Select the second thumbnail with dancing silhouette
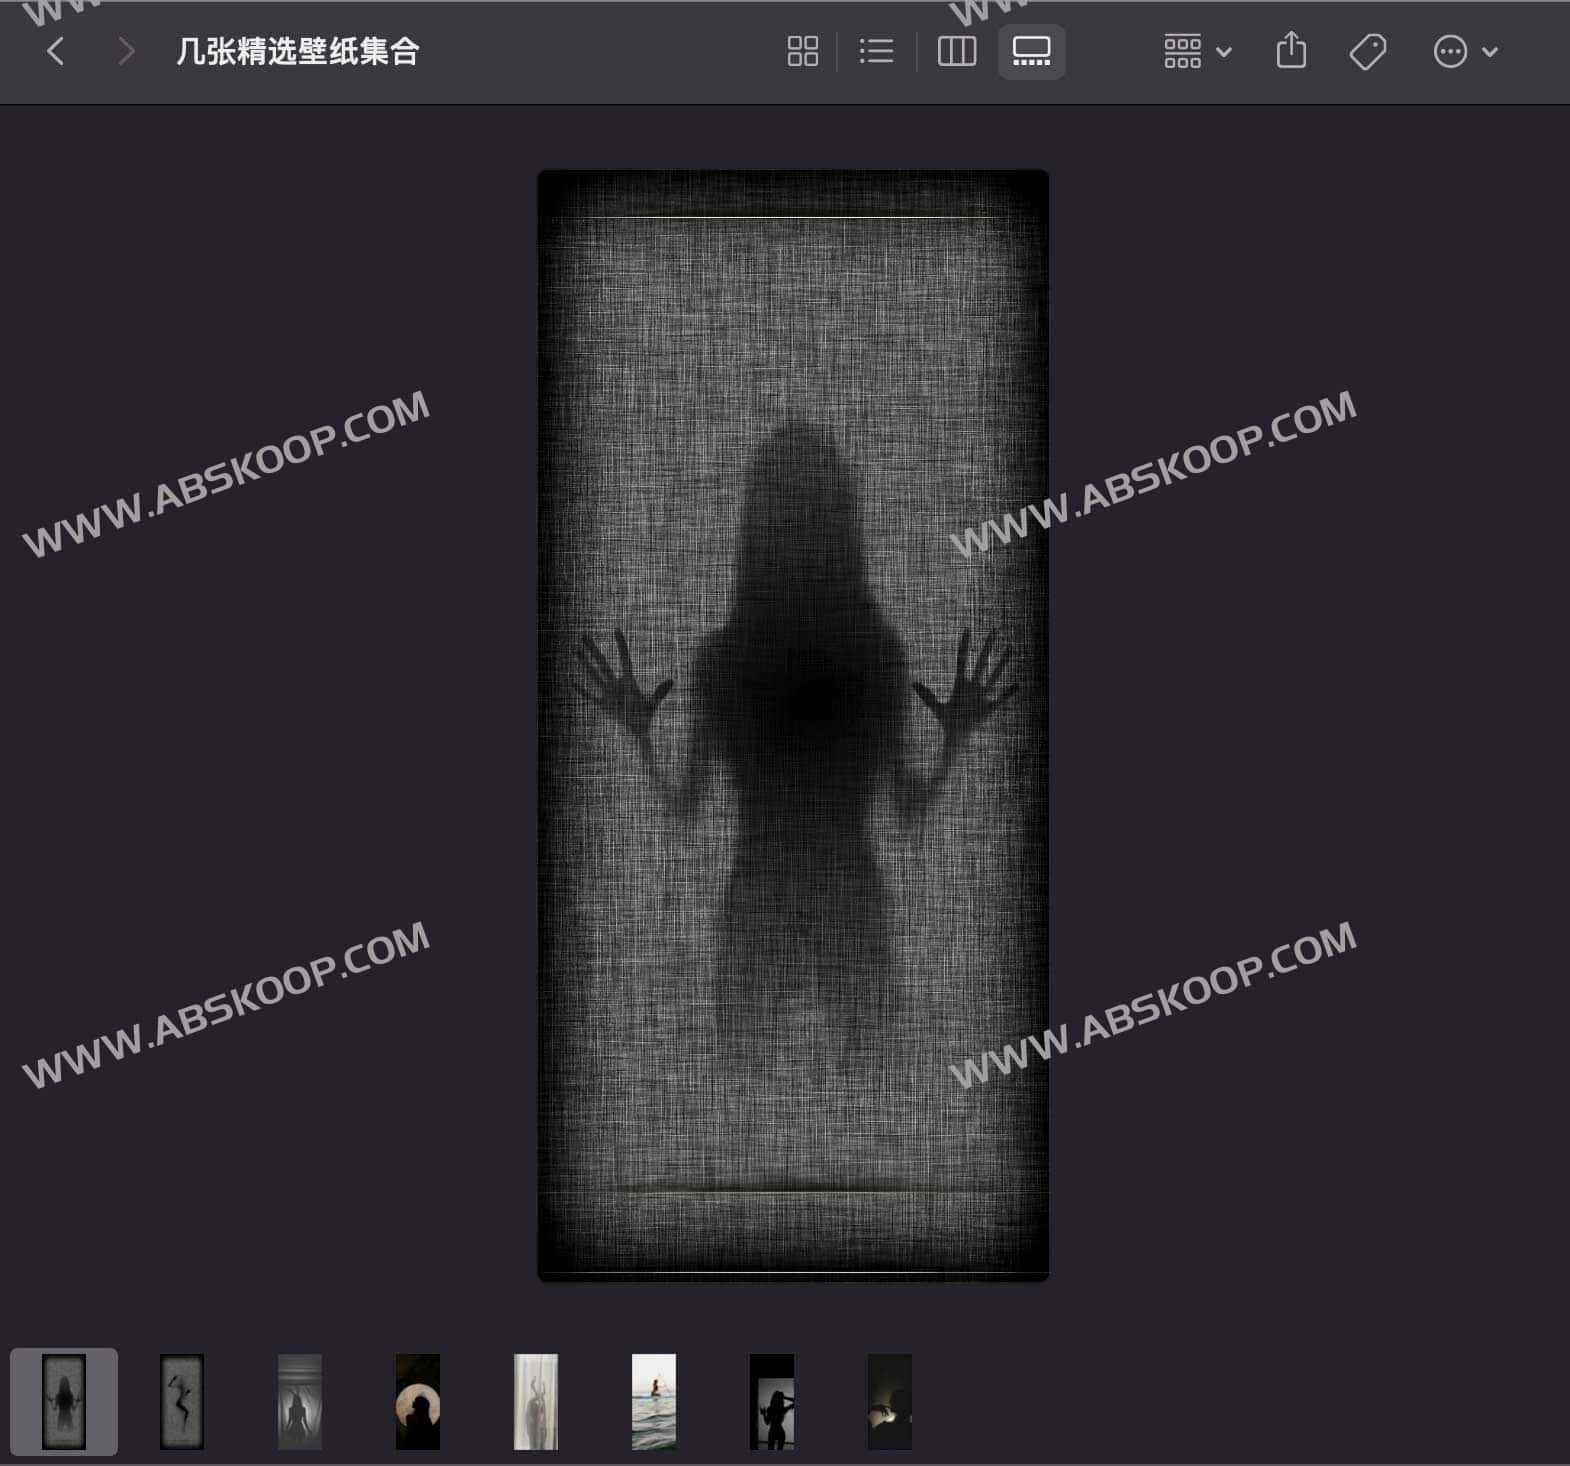1570x1466 pixels. [x=182, y=1401]
